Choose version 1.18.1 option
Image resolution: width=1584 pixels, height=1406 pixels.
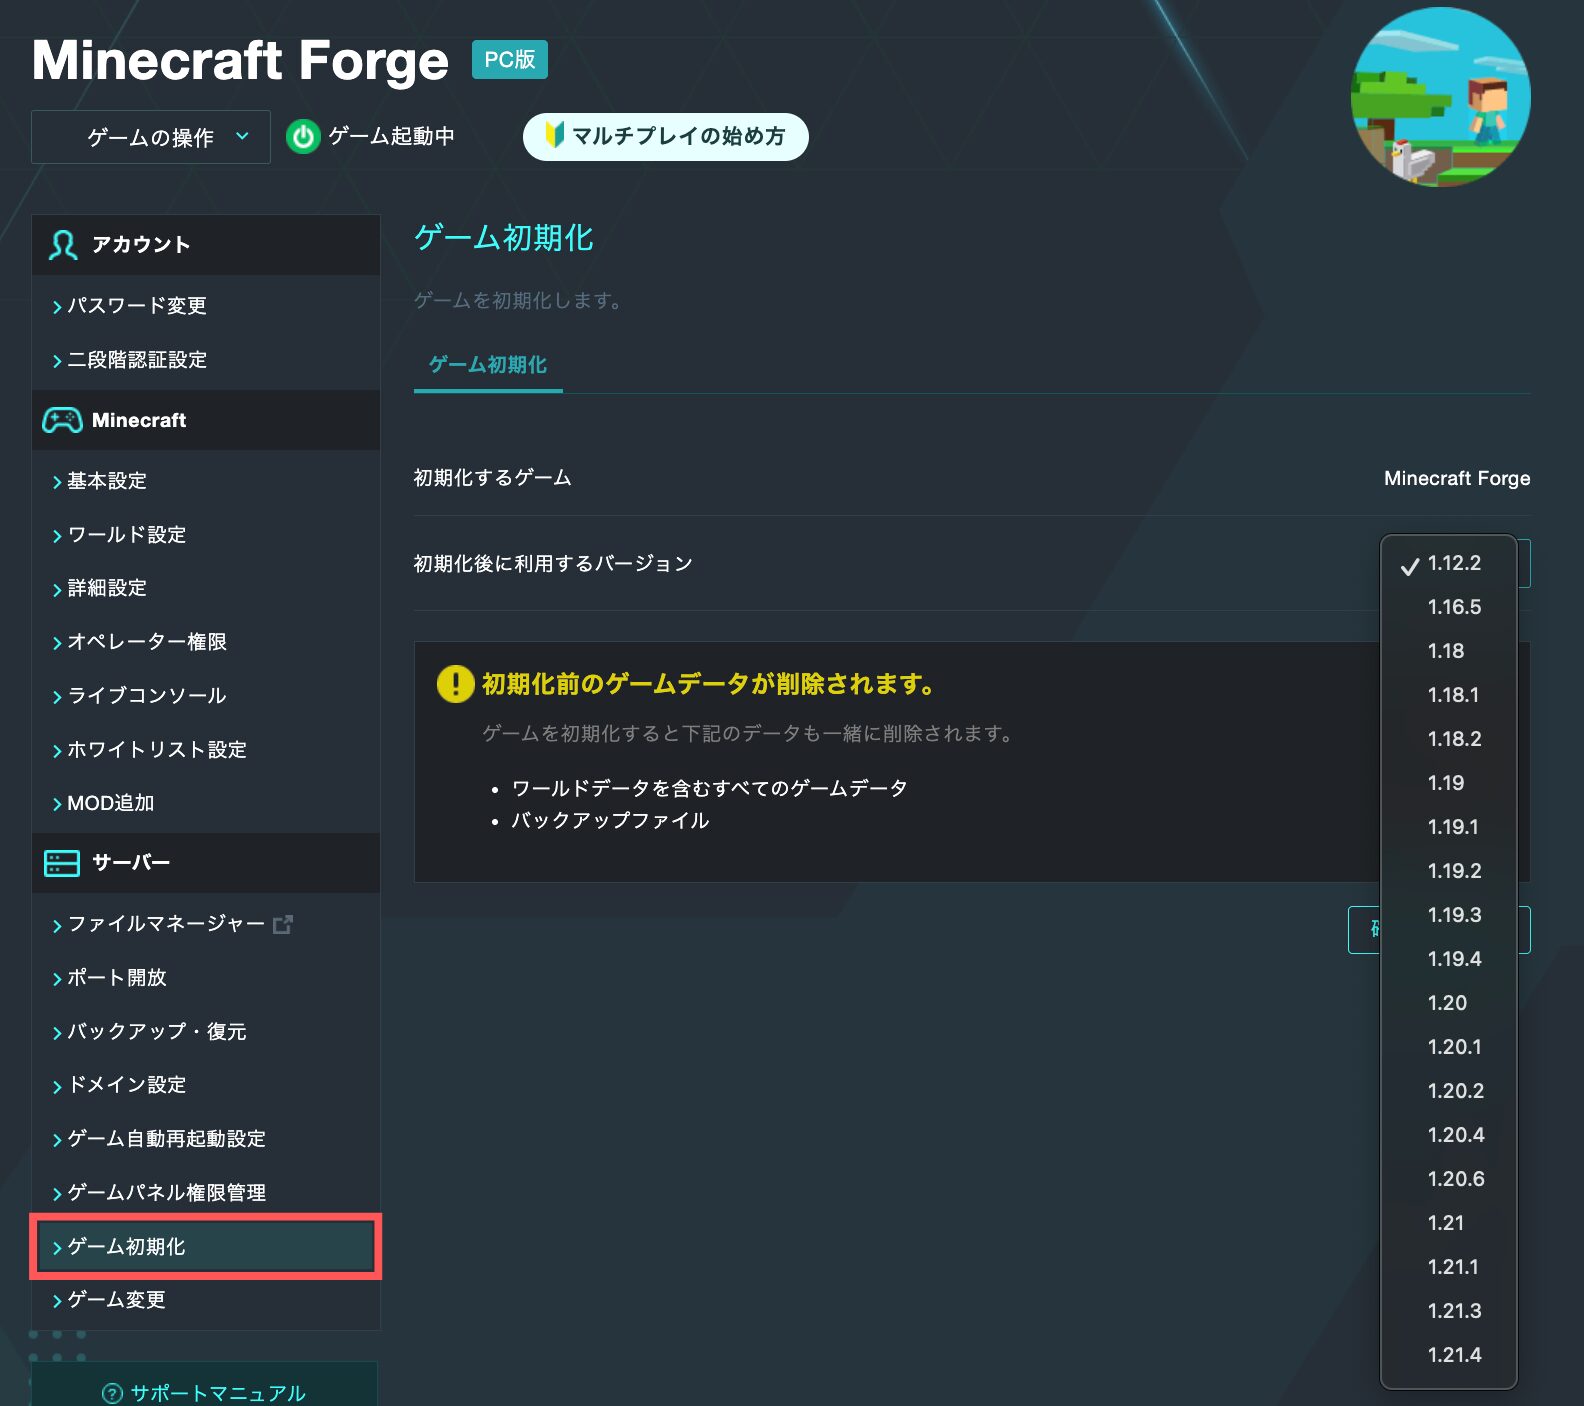click(1449, 695)
